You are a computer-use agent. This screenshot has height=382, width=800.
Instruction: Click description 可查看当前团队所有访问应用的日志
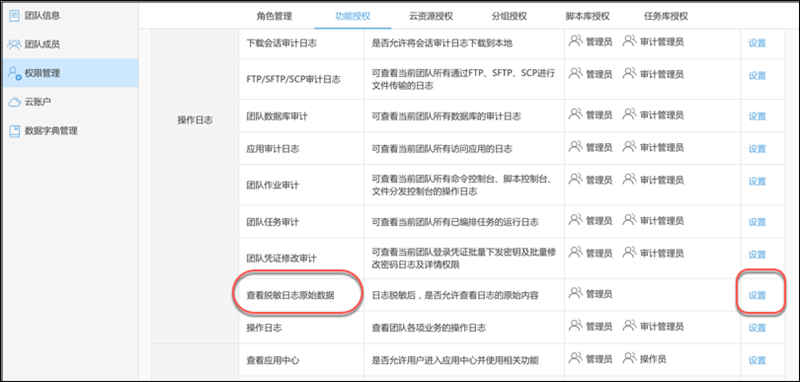(442, 149)
